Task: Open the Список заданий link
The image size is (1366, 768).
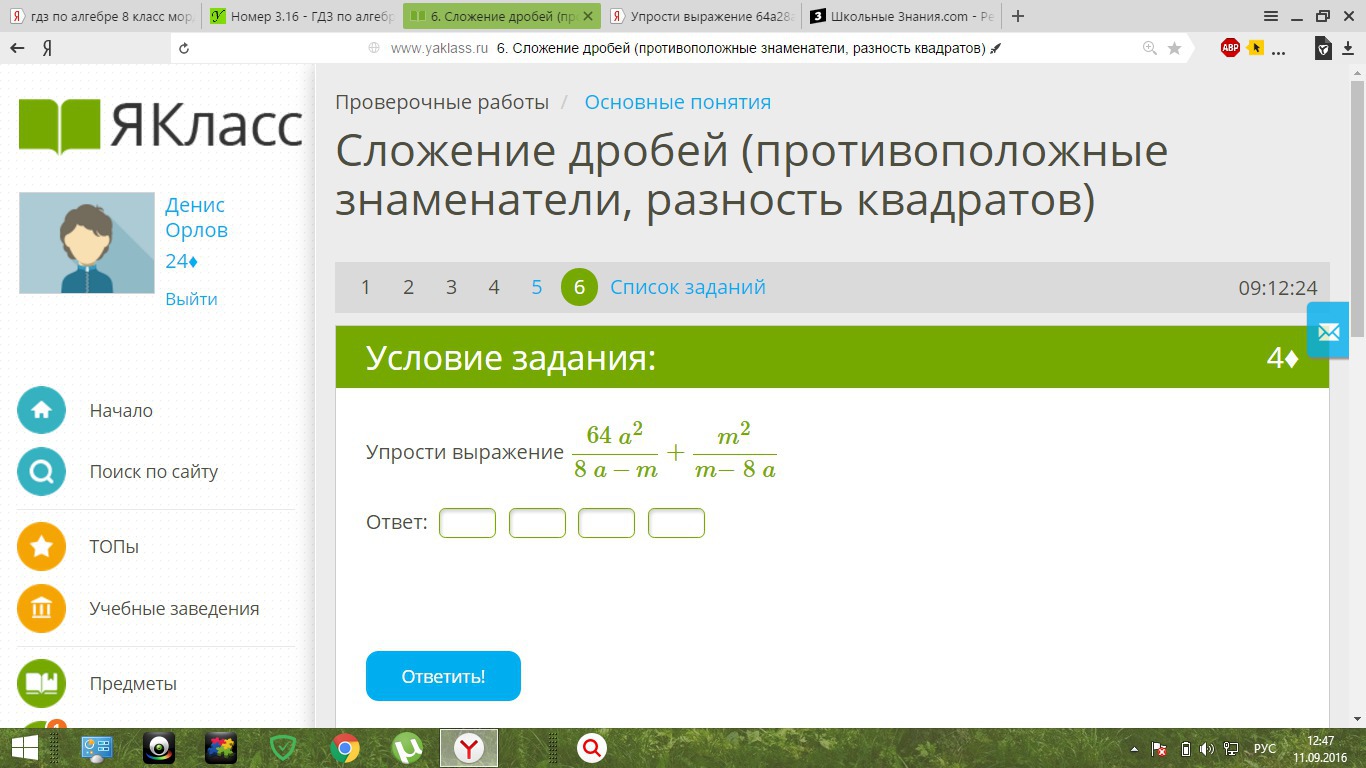Action: [x=688, y=287]
